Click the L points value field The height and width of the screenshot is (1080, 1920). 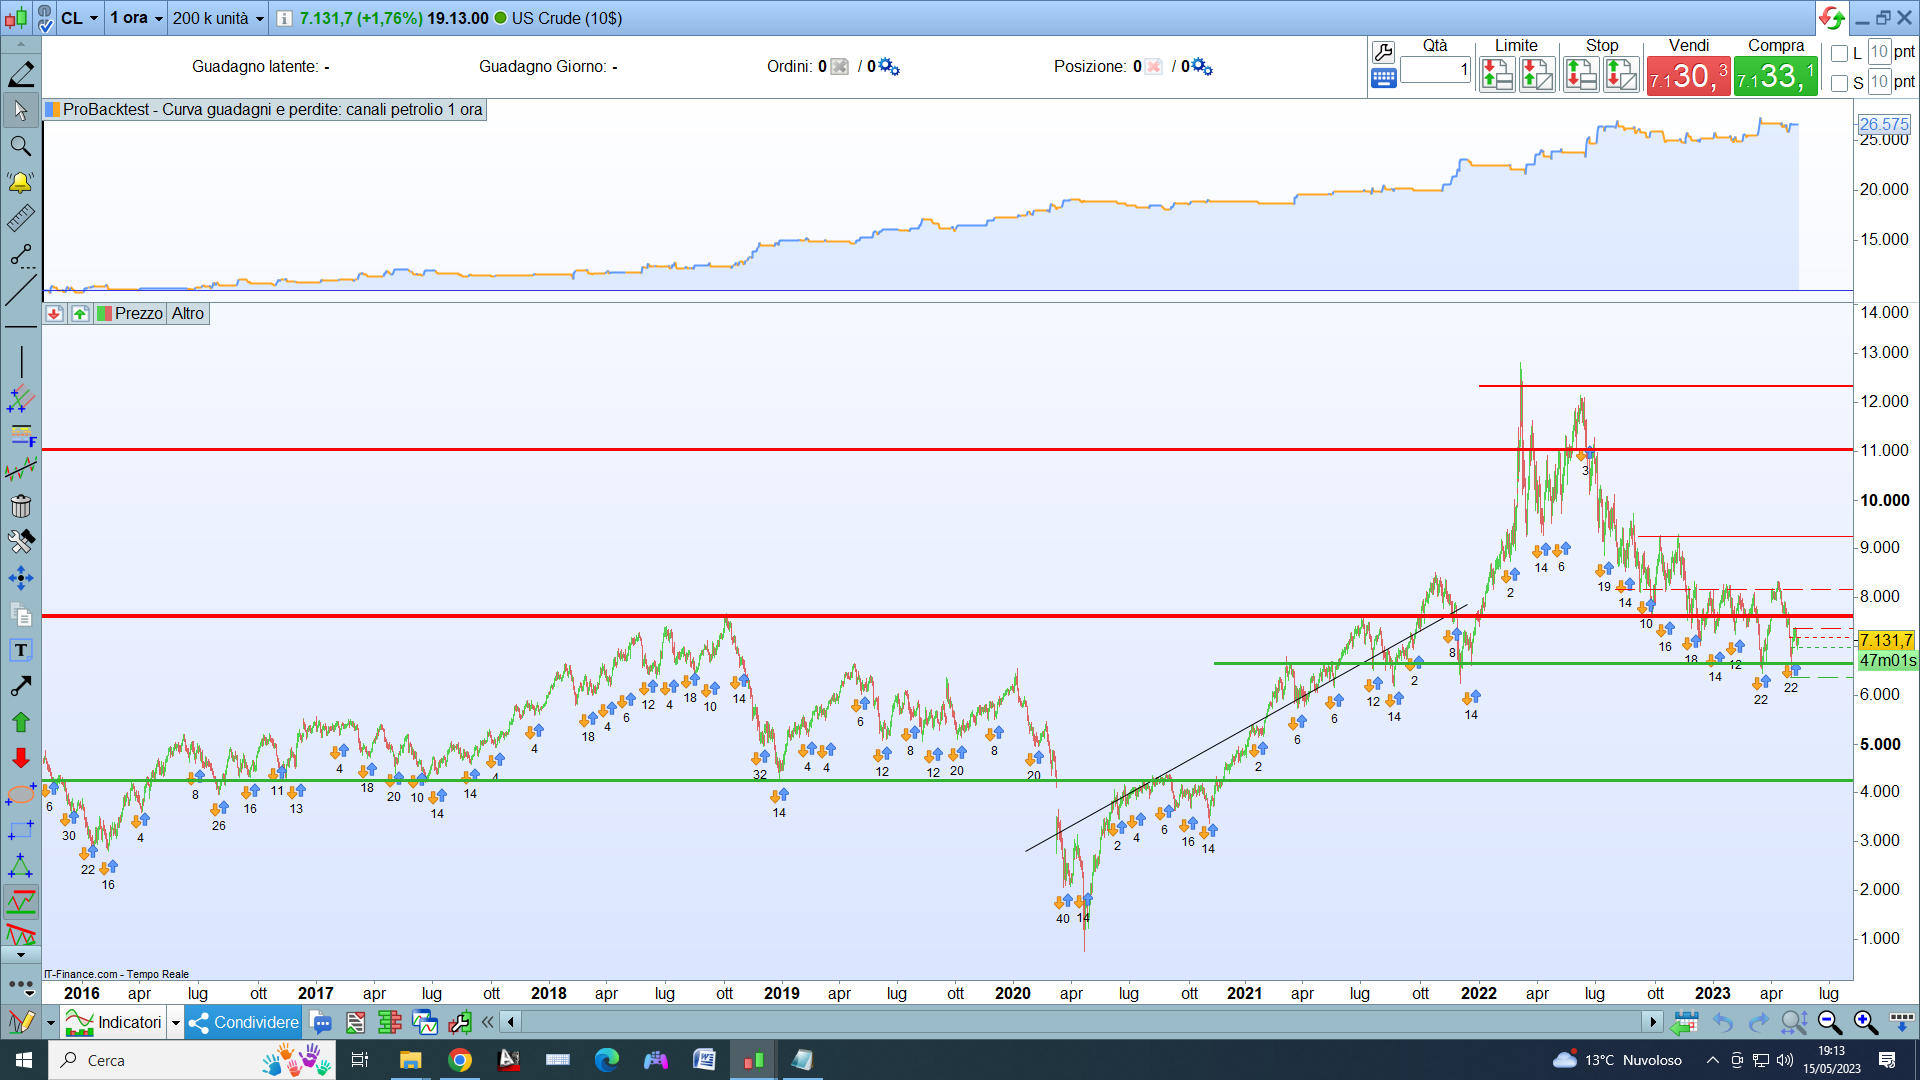1879,52
